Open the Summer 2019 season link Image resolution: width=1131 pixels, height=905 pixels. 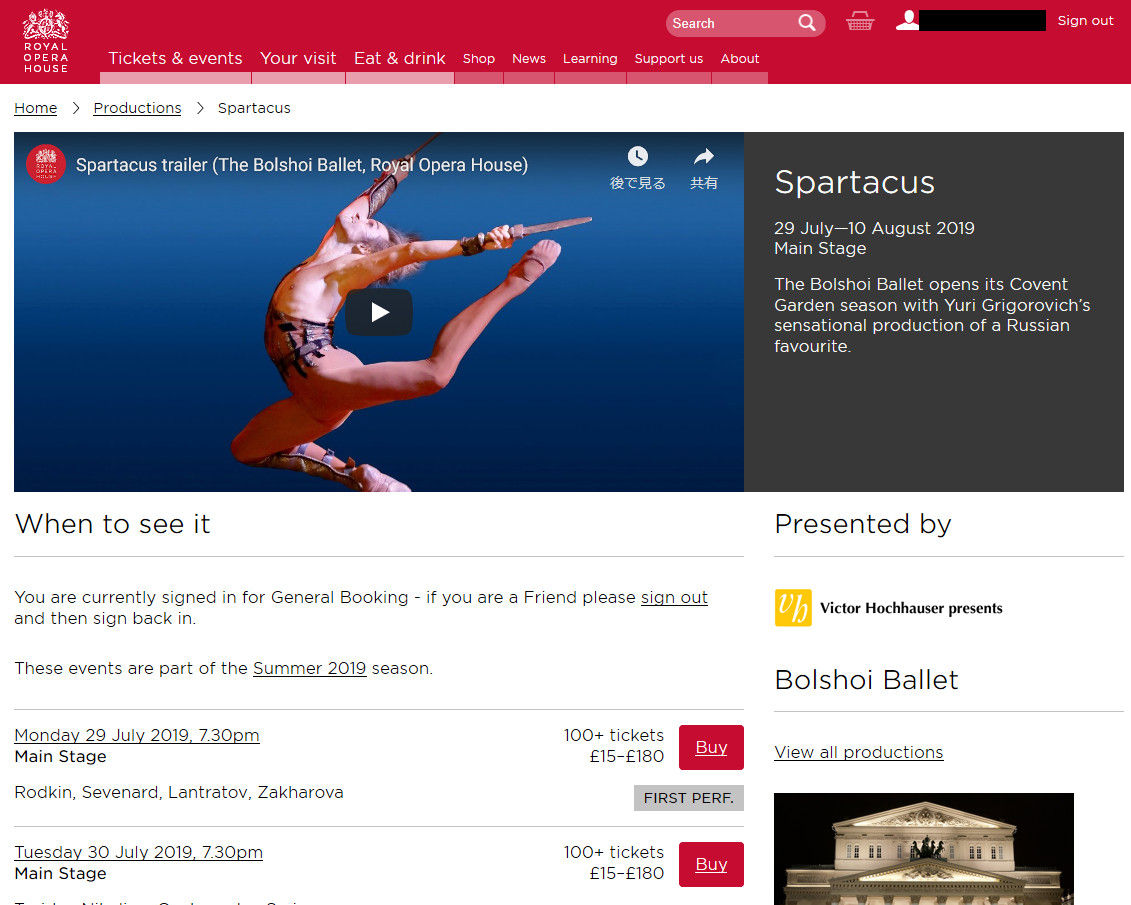309,668
